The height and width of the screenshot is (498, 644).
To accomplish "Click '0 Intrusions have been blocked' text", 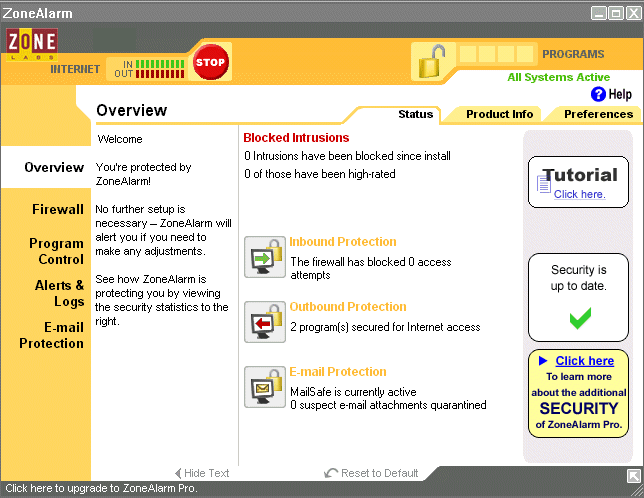I will click(x=347, y=156).
